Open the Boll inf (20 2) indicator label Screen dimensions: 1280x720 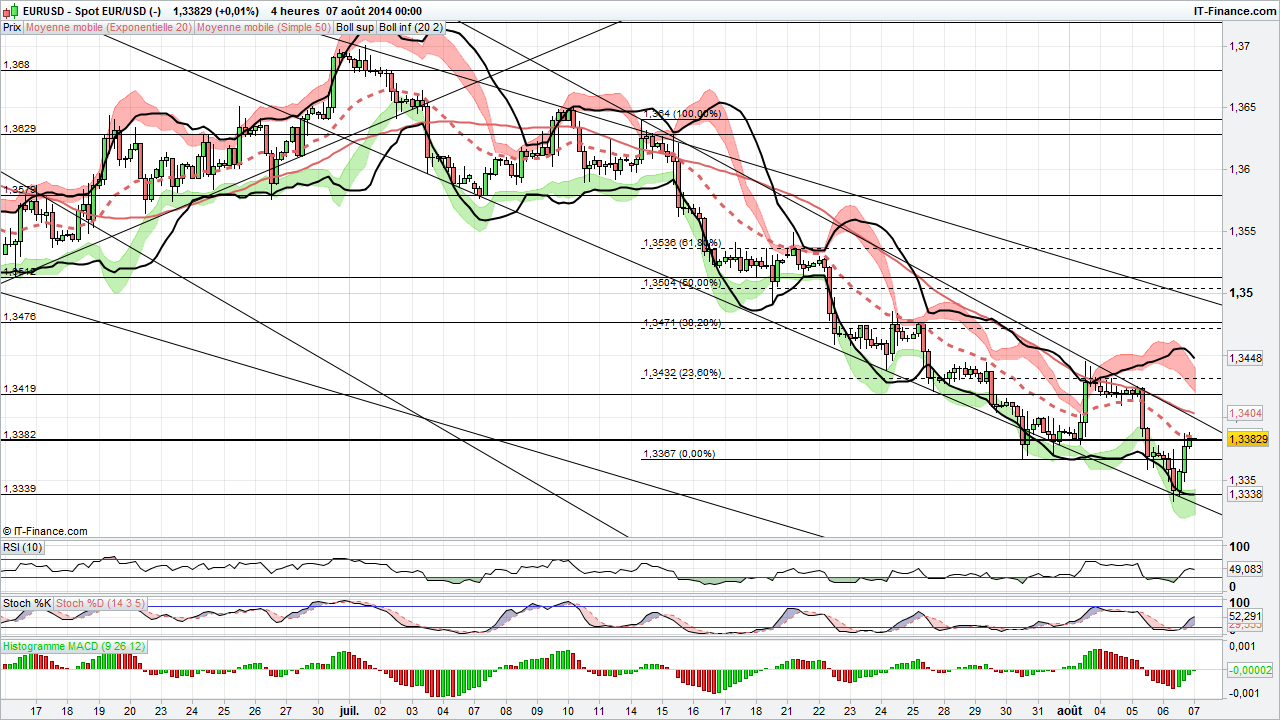[x=406, y=27]
